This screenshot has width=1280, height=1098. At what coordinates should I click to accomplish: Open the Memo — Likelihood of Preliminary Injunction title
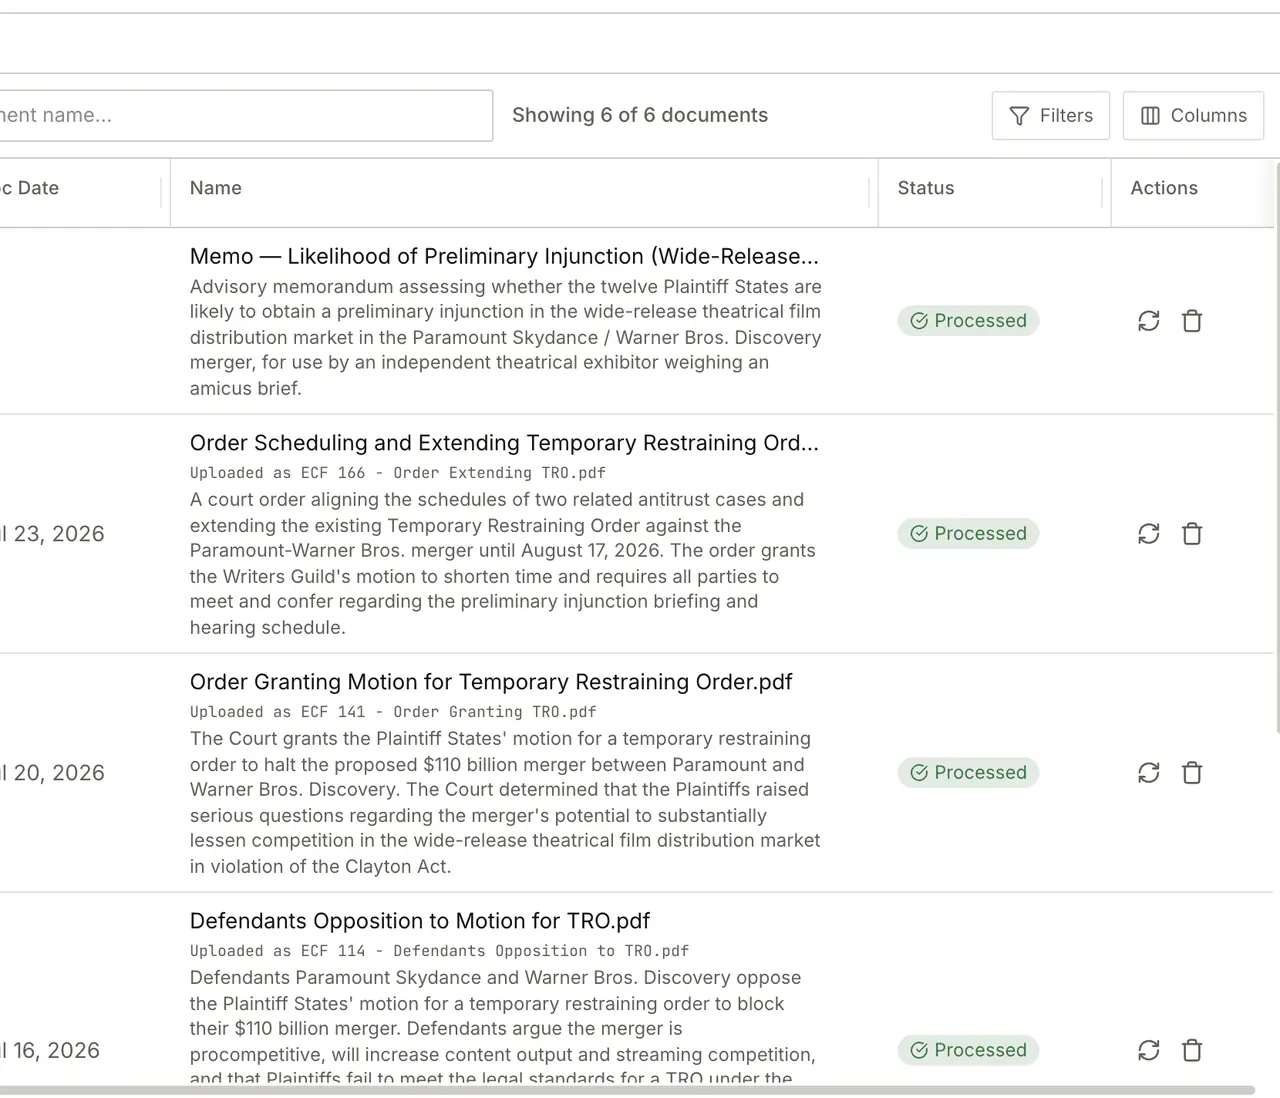click(x=504, y=256)
